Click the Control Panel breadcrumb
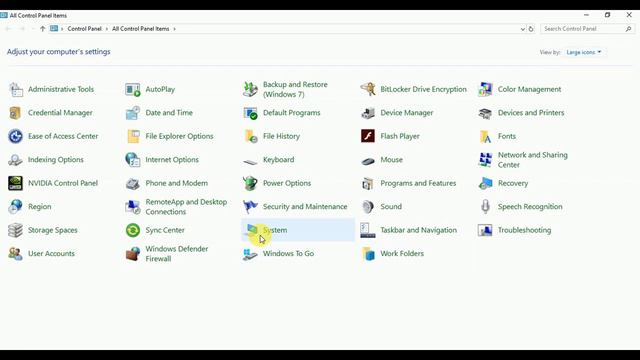This screenshot has height=360, width=640. 84,29
